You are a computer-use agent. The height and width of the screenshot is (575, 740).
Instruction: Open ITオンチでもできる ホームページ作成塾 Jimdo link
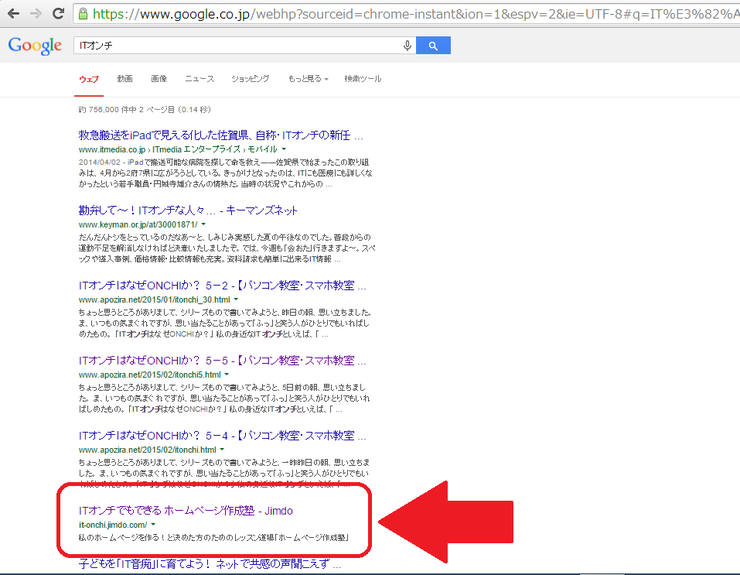pyautogui.click(x=185, y=511)
